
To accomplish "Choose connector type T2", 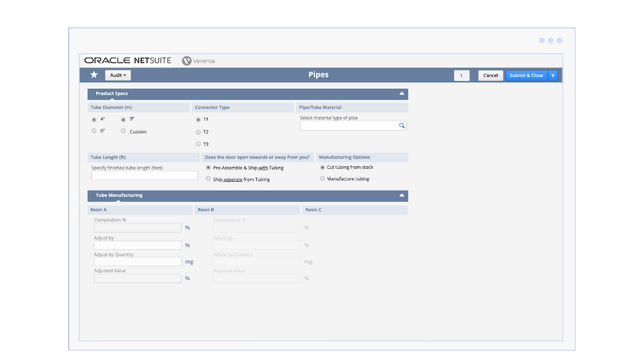I will point(198,132).
